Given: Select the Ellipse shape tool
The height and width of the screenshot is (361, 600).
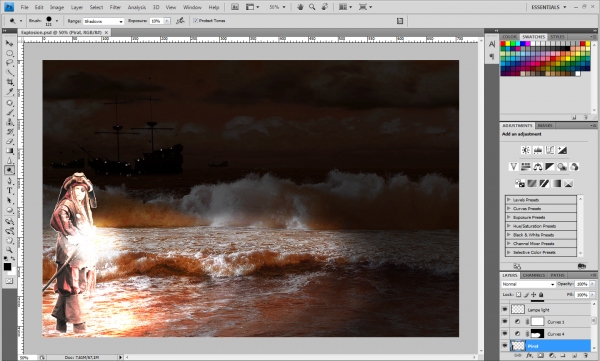Looking at the screenshot, I should click(x=10, y=210).
